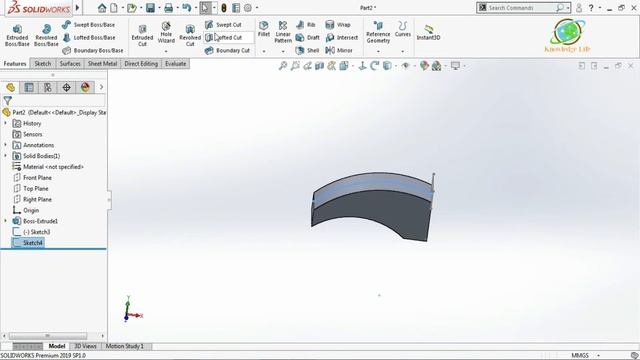This screenshot has width=640, height=360.
Task: Open the Curves tool
Action: 402,29
